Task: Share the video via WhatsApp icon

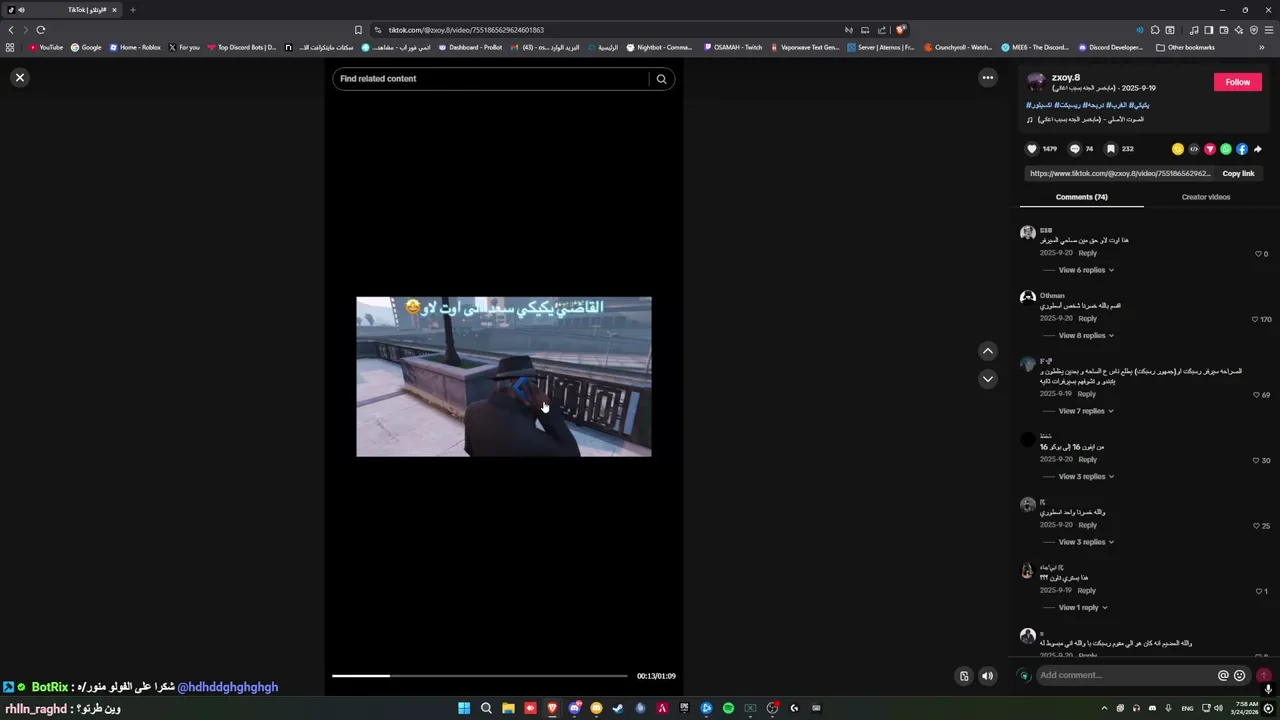Action: coord(1226,149)
